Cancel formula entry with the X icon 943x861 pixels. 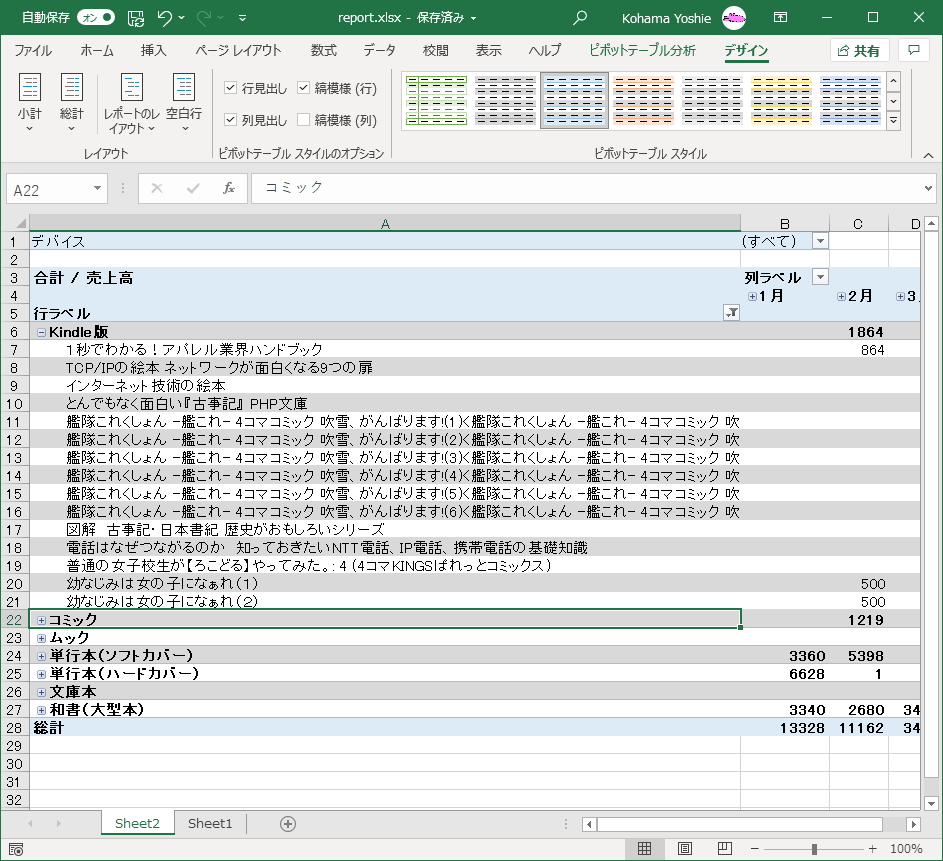157,188
